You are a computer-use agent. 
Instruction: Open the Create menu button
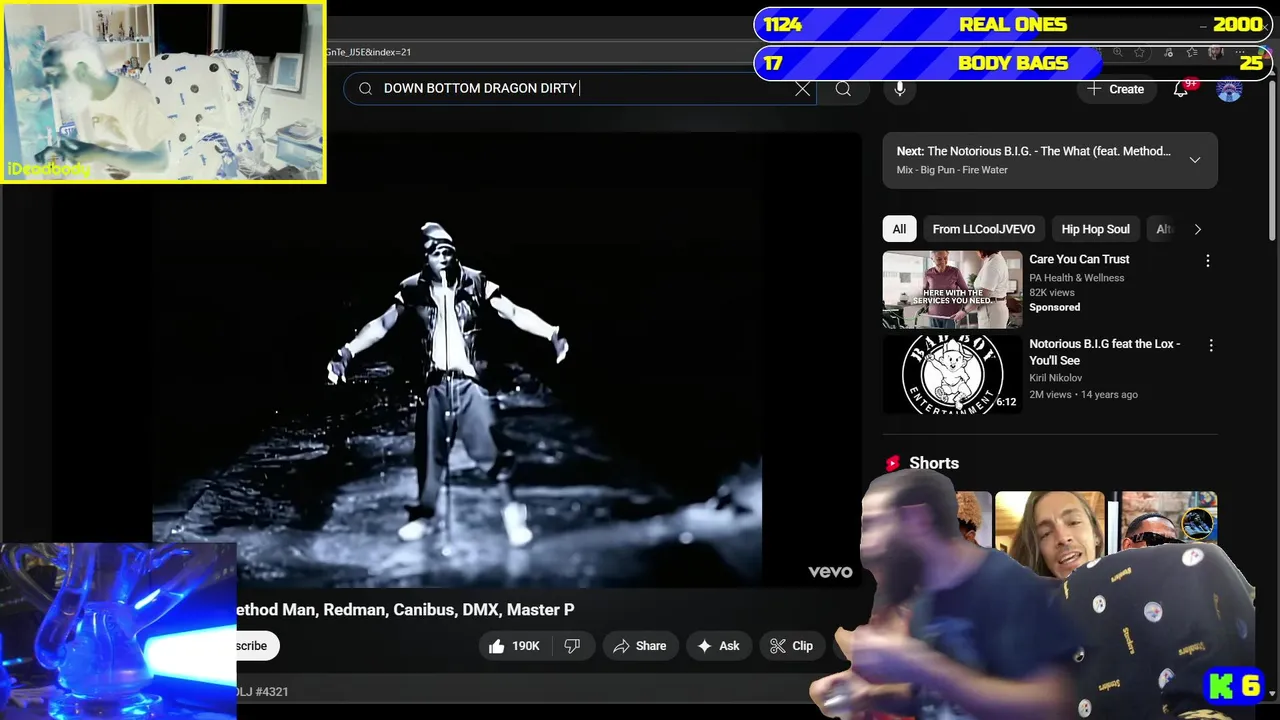[x=1116, y=89]
